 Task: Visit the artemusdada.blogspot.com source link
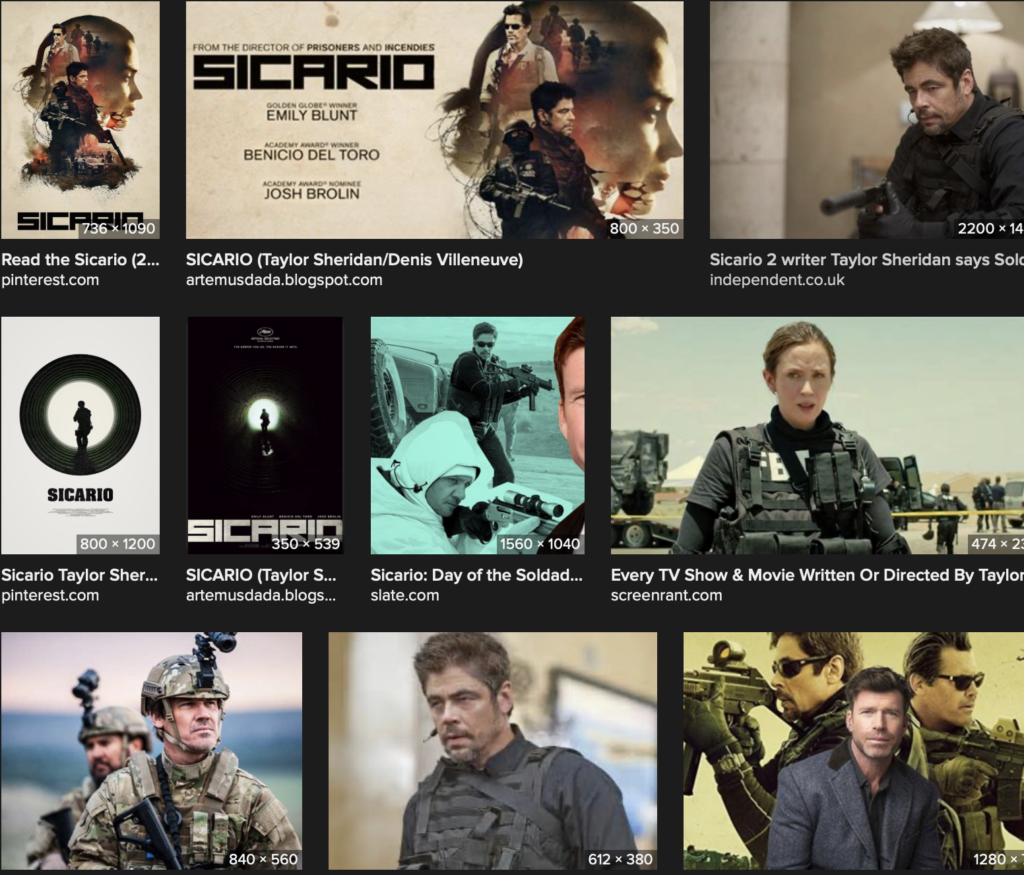pos(284,280)
